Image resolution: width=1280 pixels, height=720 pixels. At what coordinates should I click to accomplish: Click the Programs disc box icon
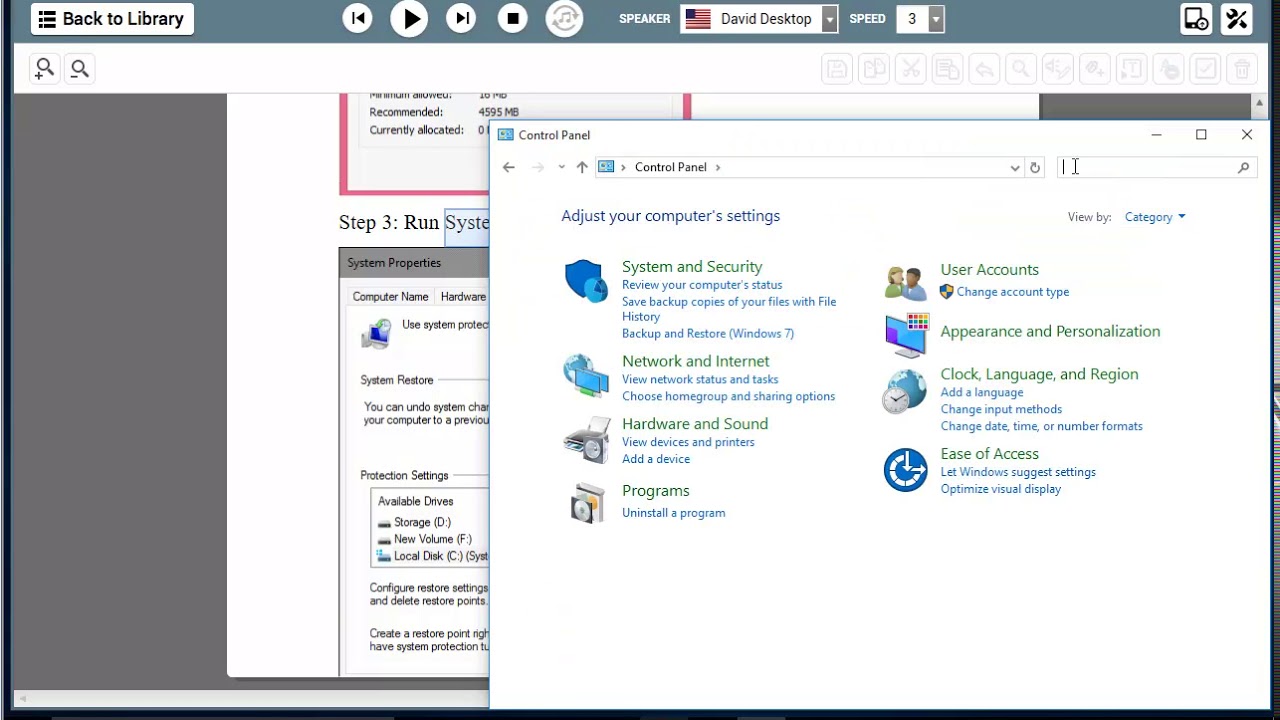tap(588, 503)
